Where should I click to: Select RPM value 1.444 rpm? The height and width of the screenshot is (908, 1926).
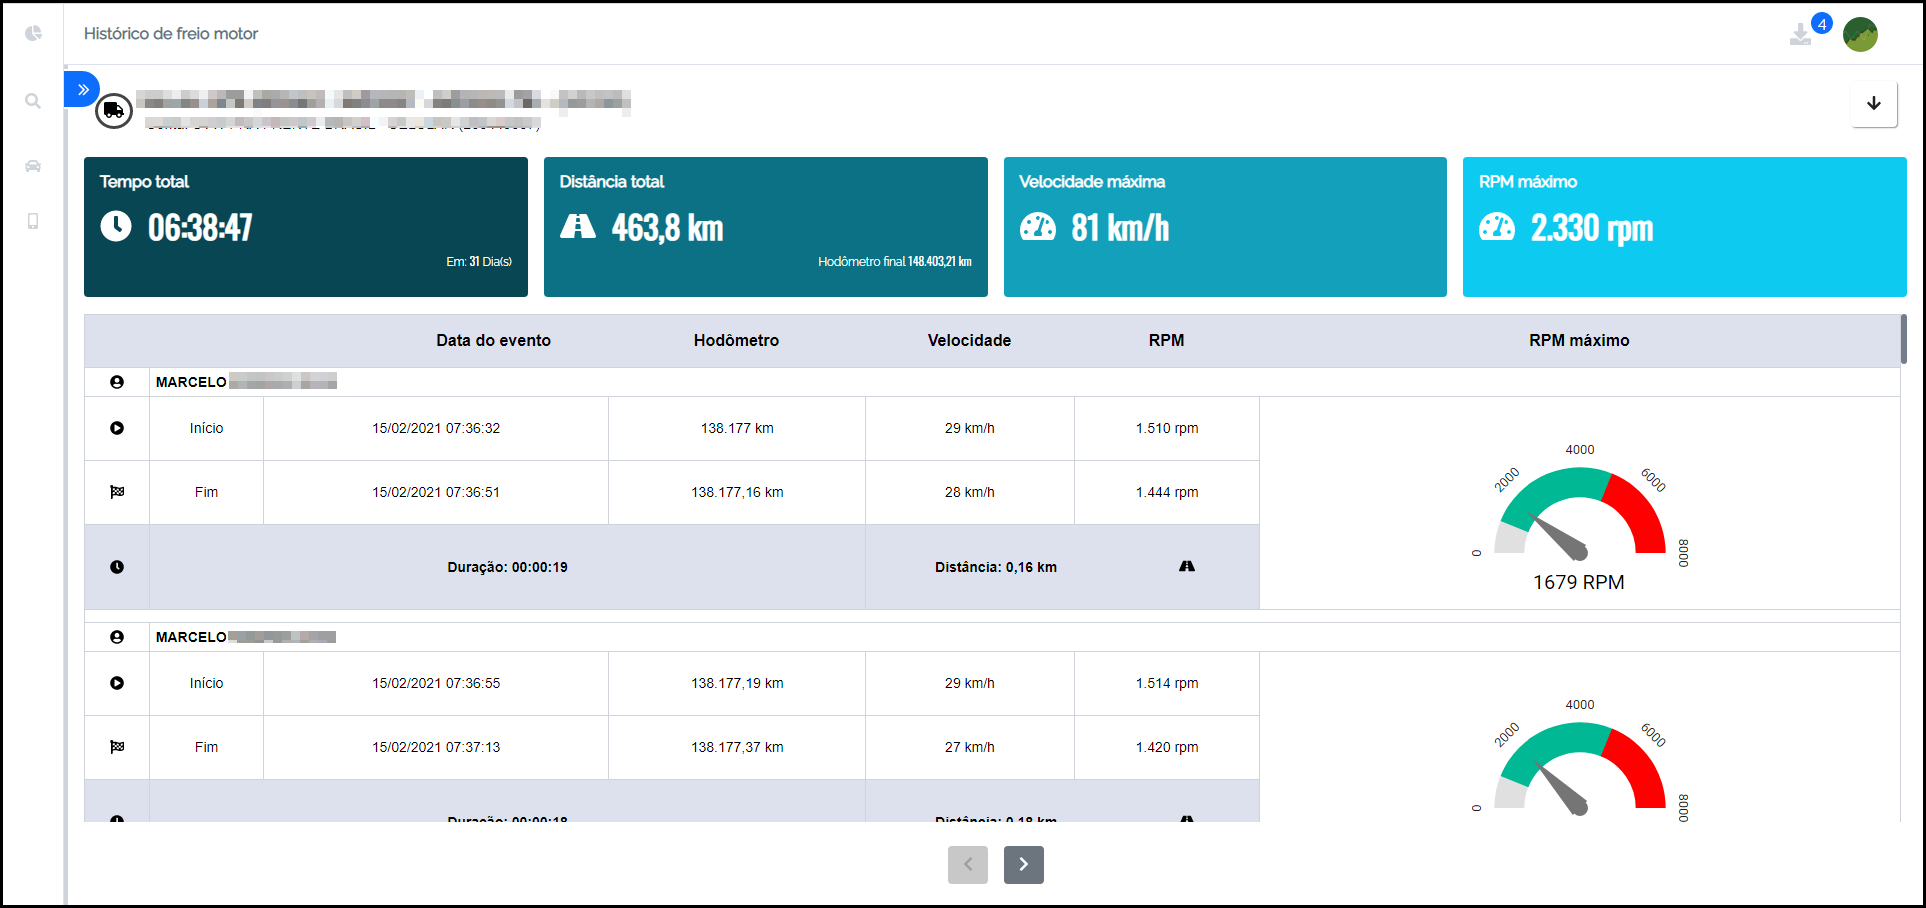tap(1167, 492)
